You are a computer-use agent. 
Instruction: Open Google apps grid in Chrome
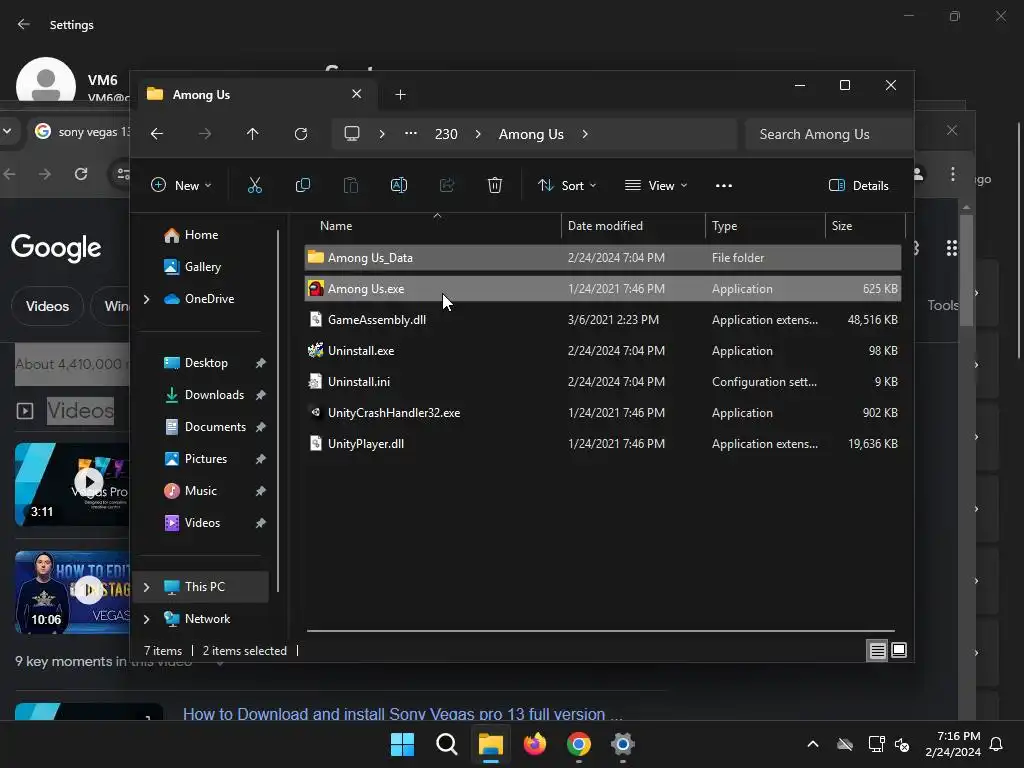952,248
